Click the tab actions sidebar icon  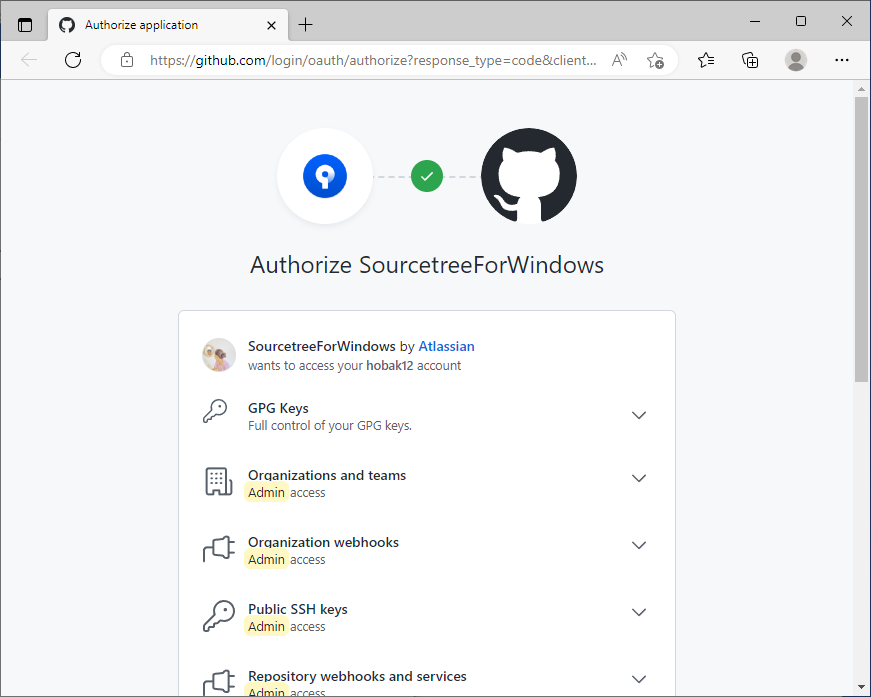click(x=25, y=25)
